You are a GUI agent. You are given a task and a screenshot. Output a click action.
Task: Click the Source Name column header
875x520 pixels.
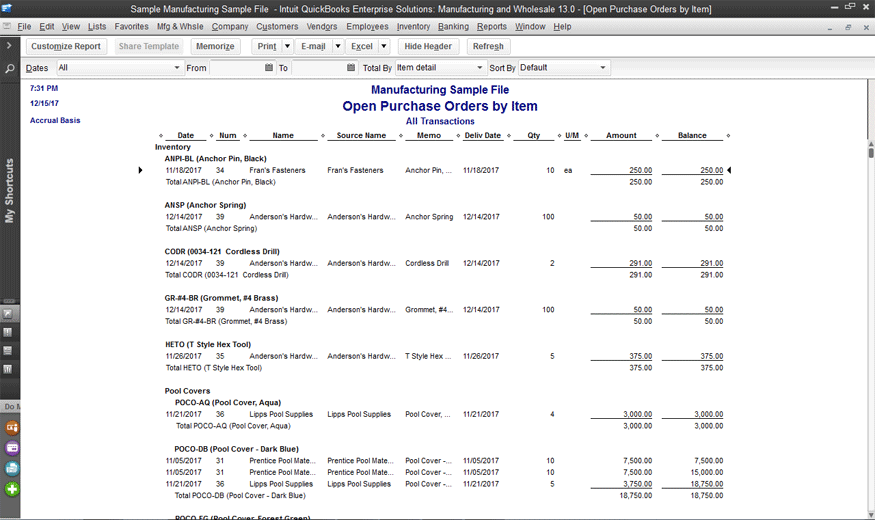point(361,136)
